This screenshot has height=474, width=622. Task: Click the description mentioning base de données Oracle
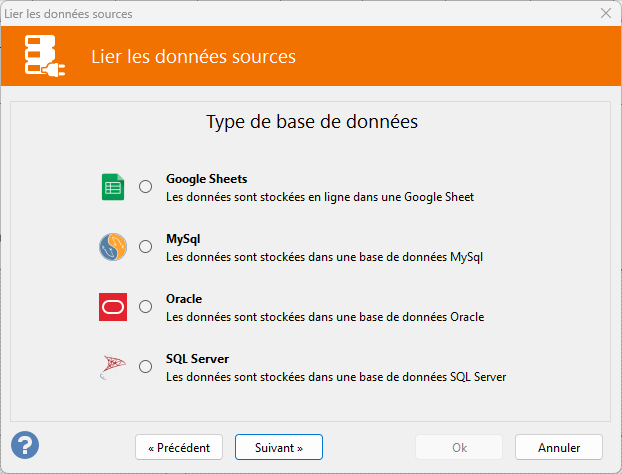(x=325, y=317)
